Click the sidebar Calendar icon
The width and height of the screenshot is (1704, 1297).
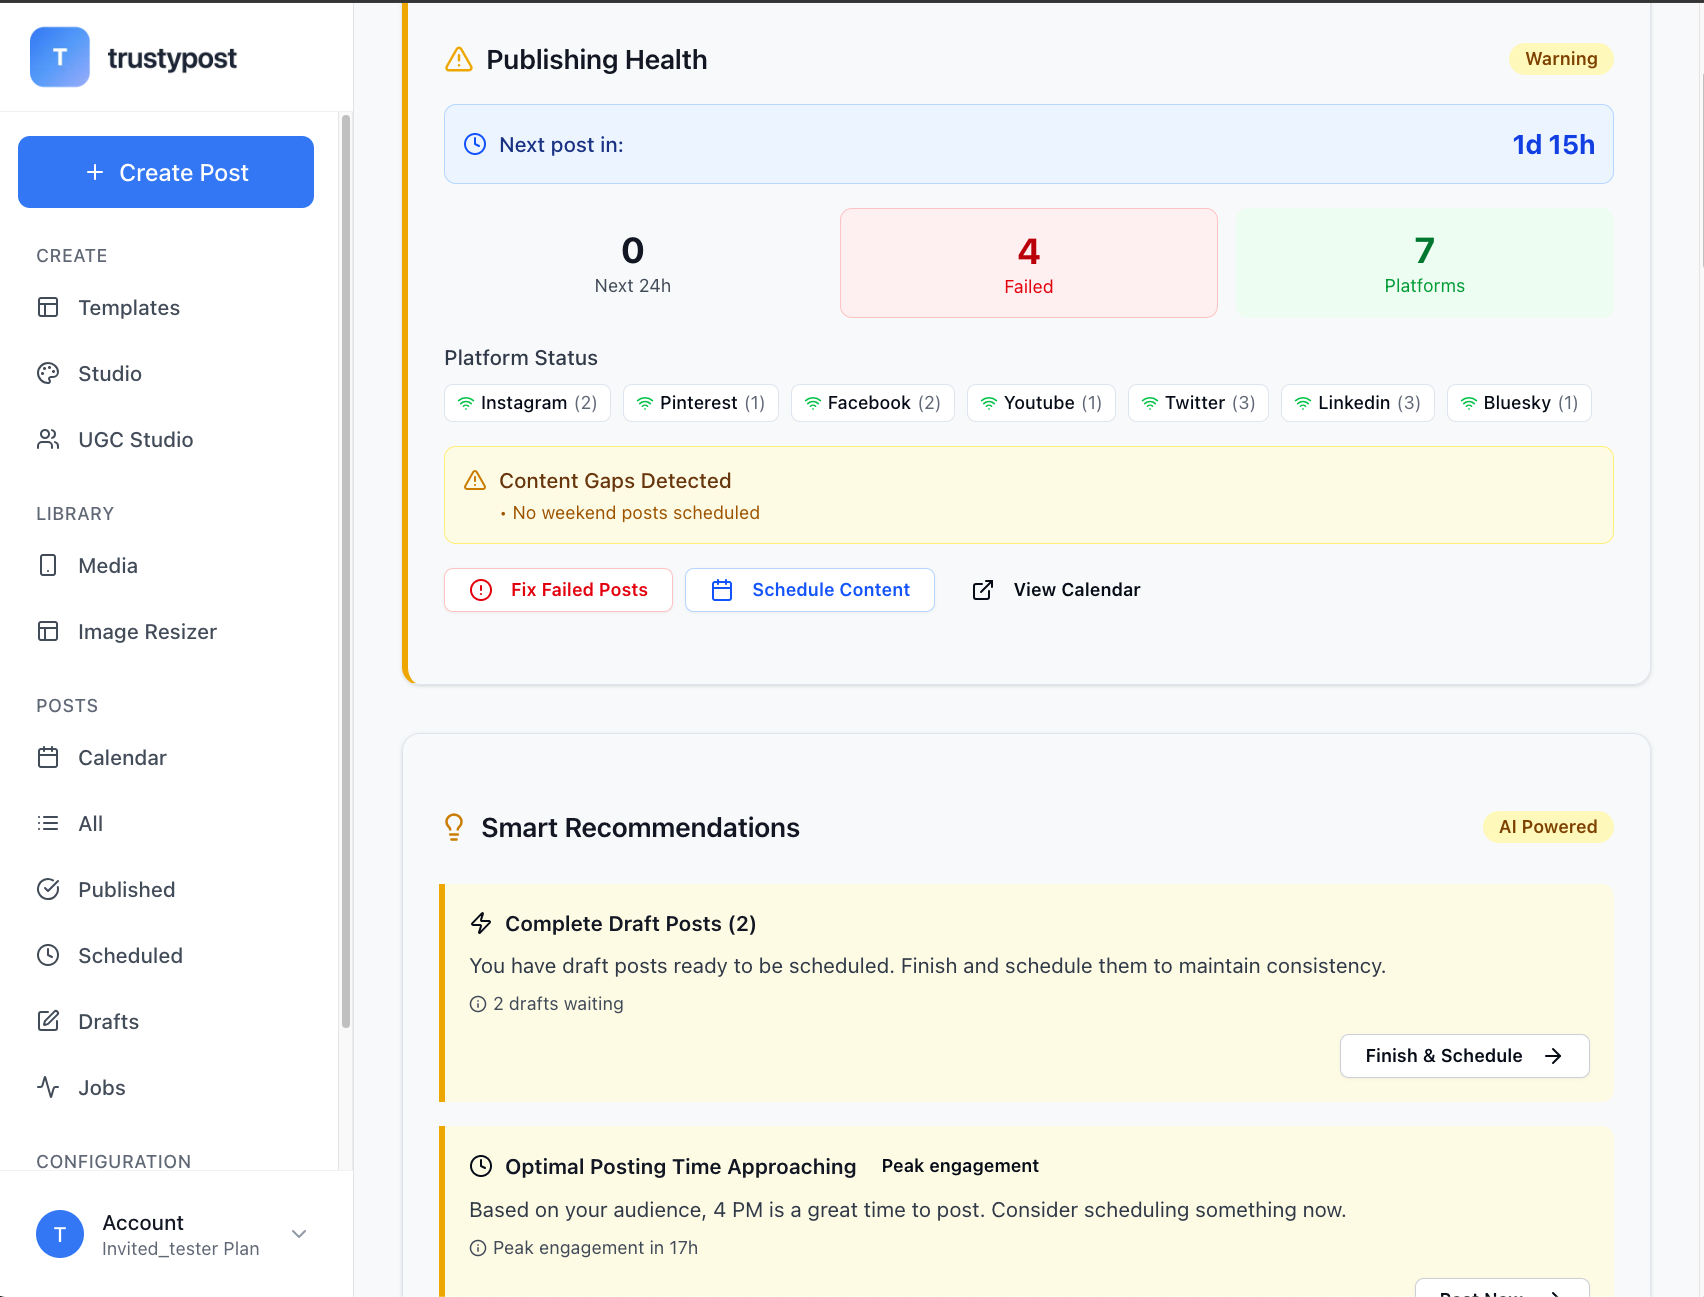click(48, 757)
